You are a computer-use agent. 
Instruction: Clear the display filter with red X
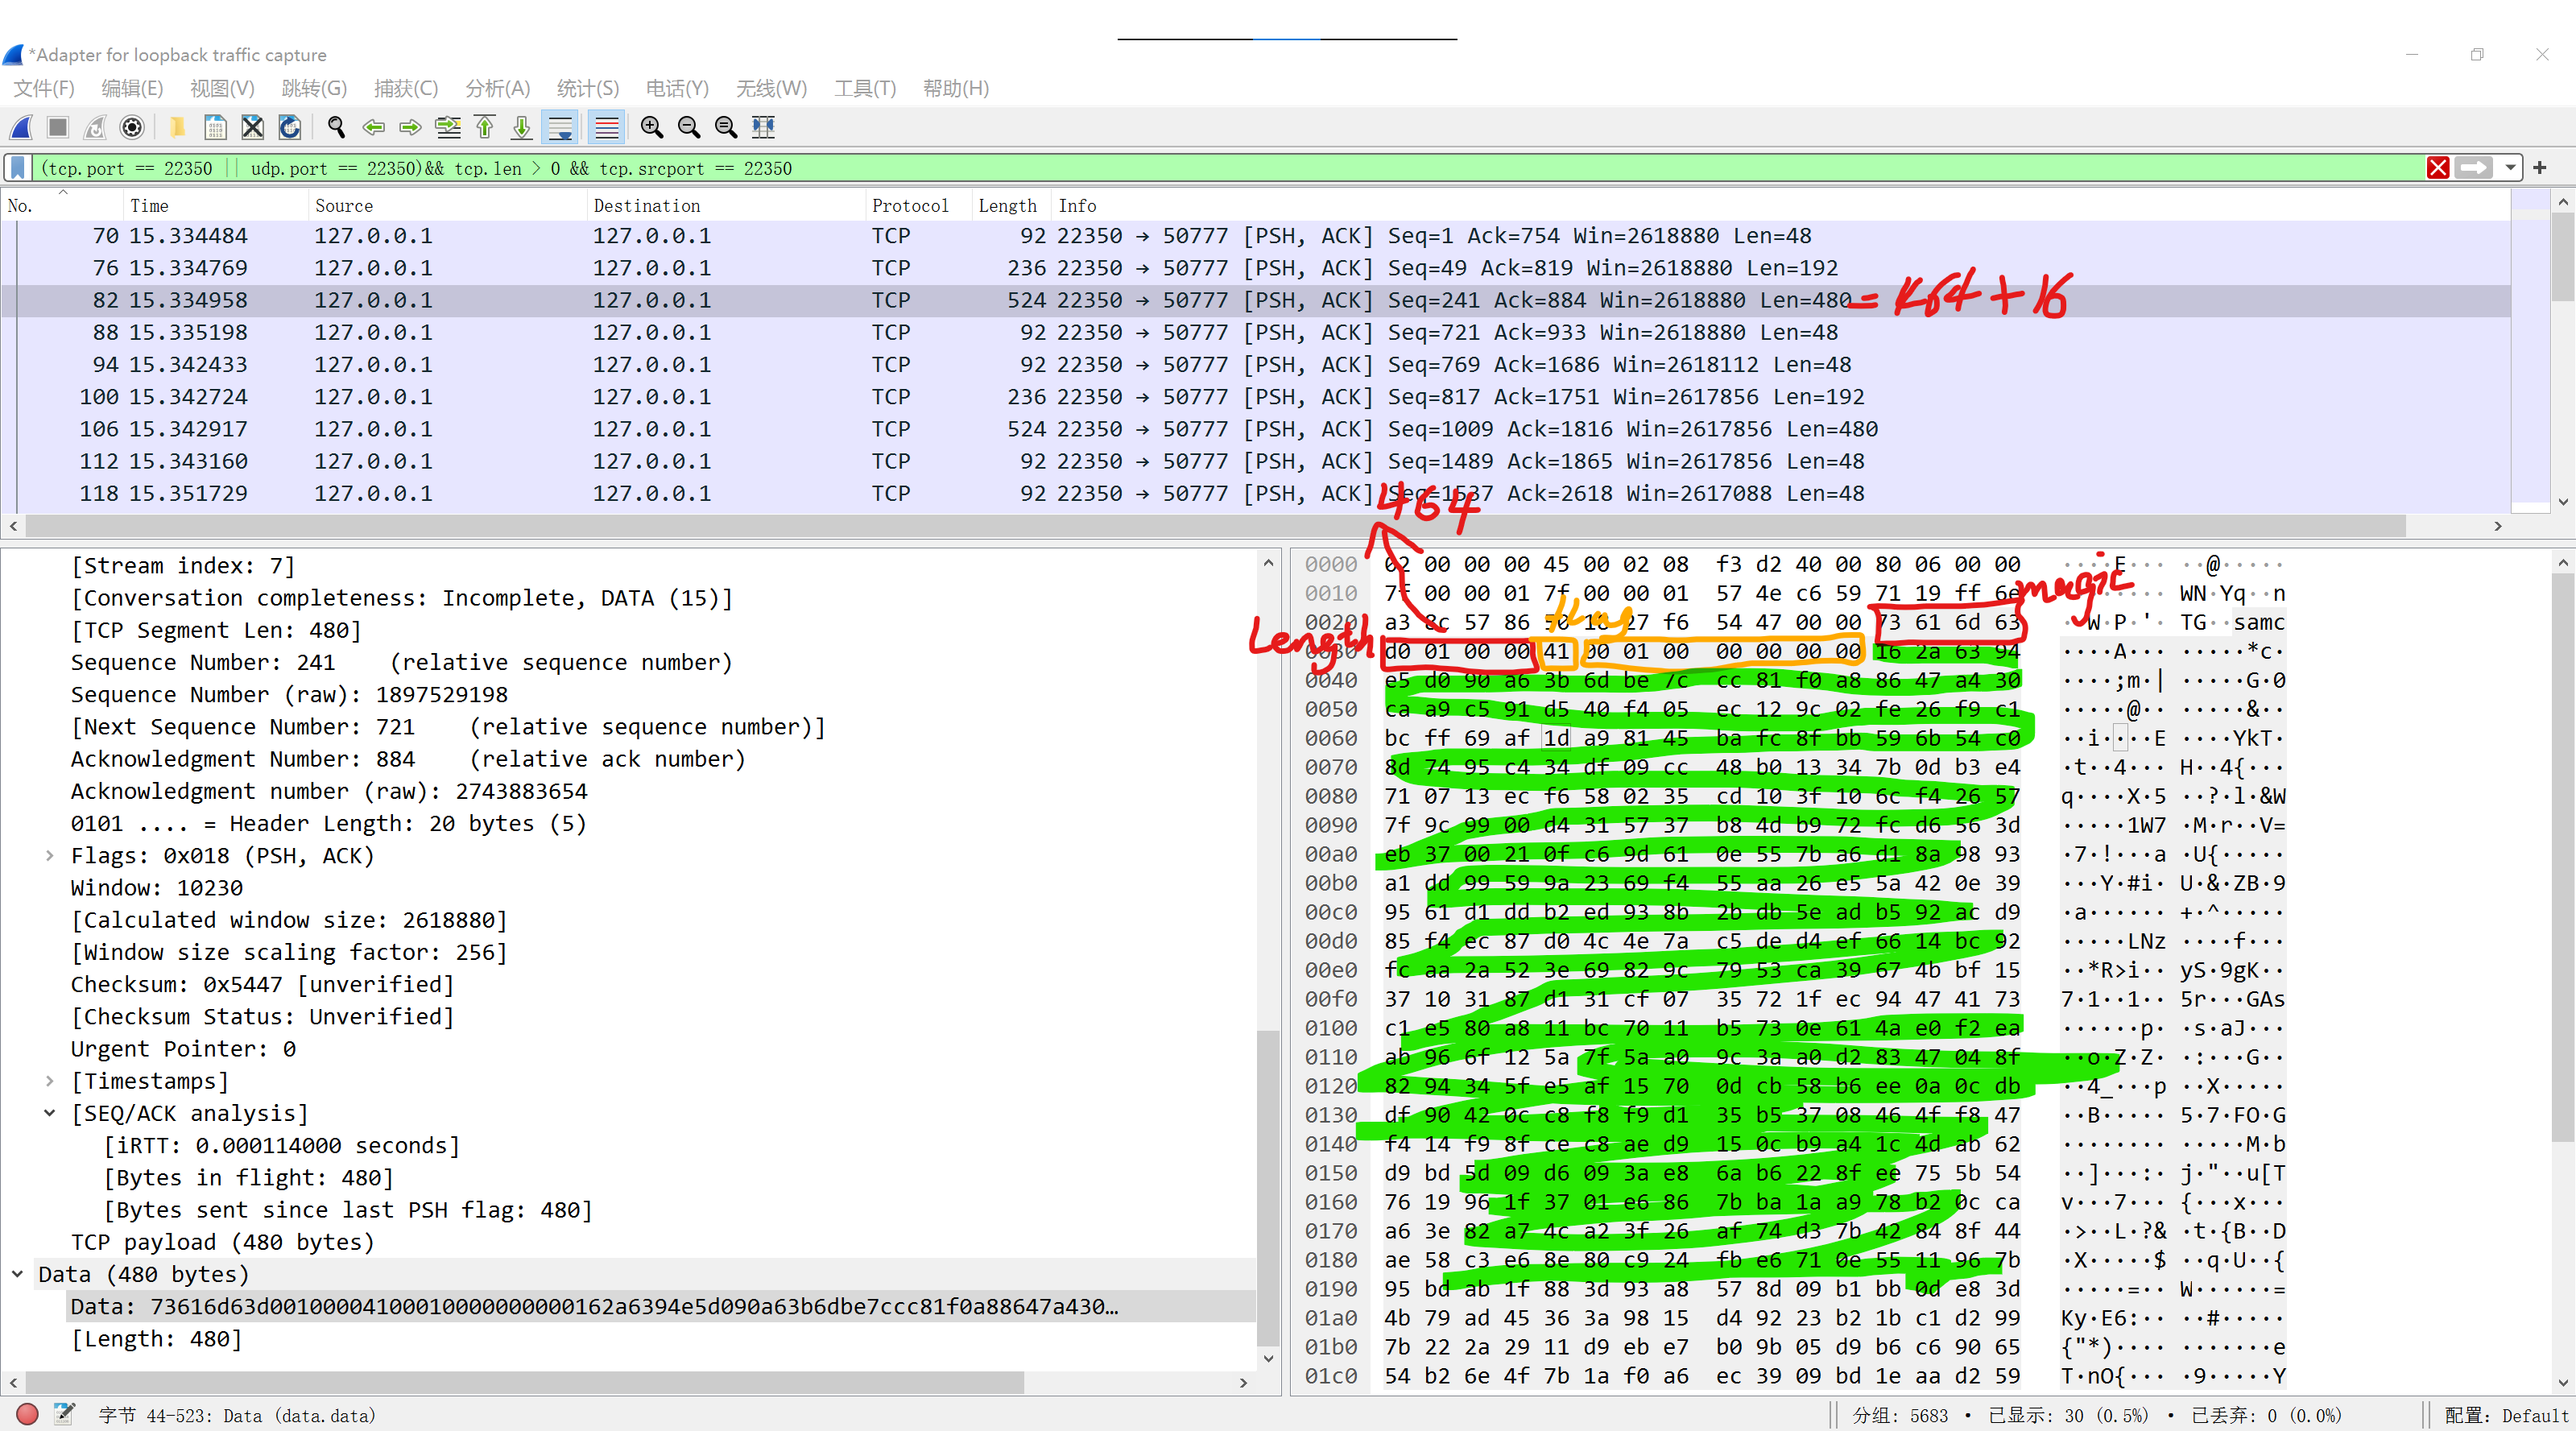(x=2438, y=168)
